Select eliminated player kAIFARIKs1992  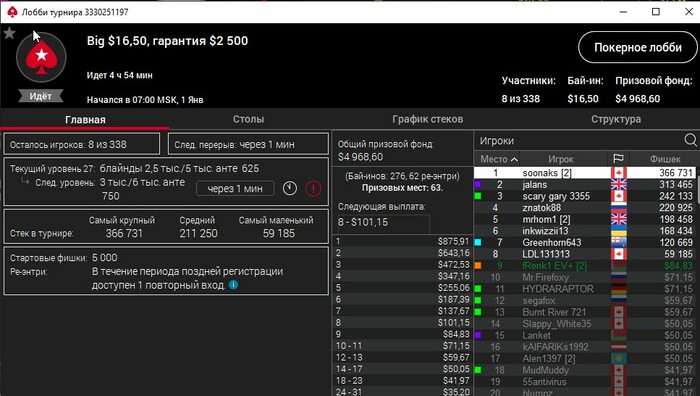click(x=584, y=347)
